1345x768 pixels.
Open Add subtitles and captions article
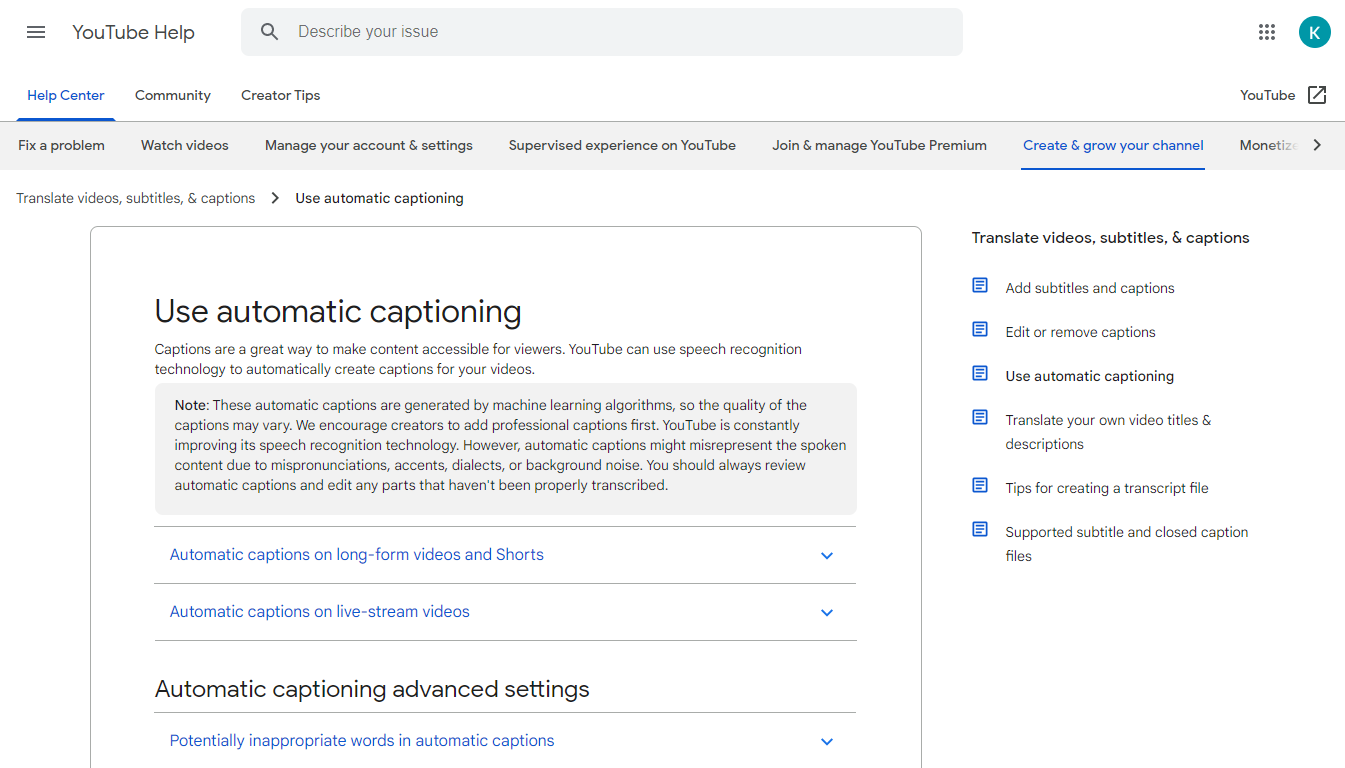point(1090,288)
